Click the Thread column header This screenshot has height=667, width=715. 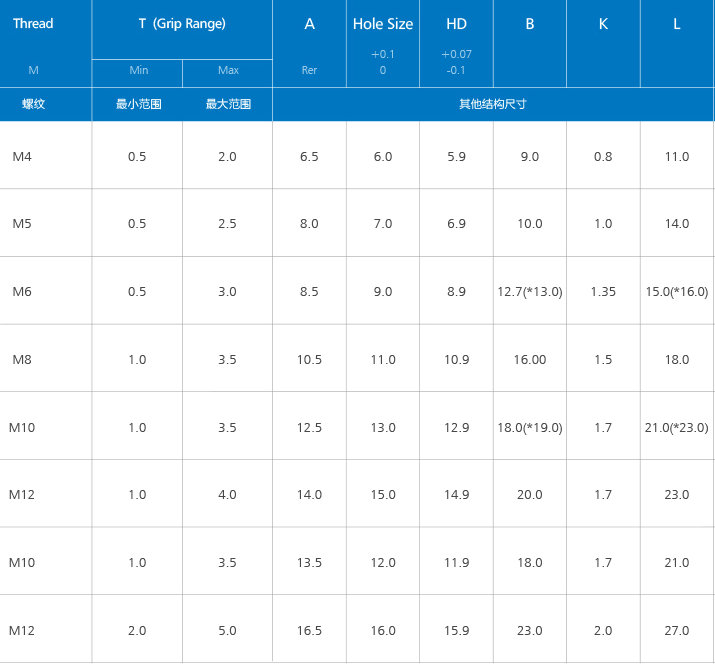33,24
